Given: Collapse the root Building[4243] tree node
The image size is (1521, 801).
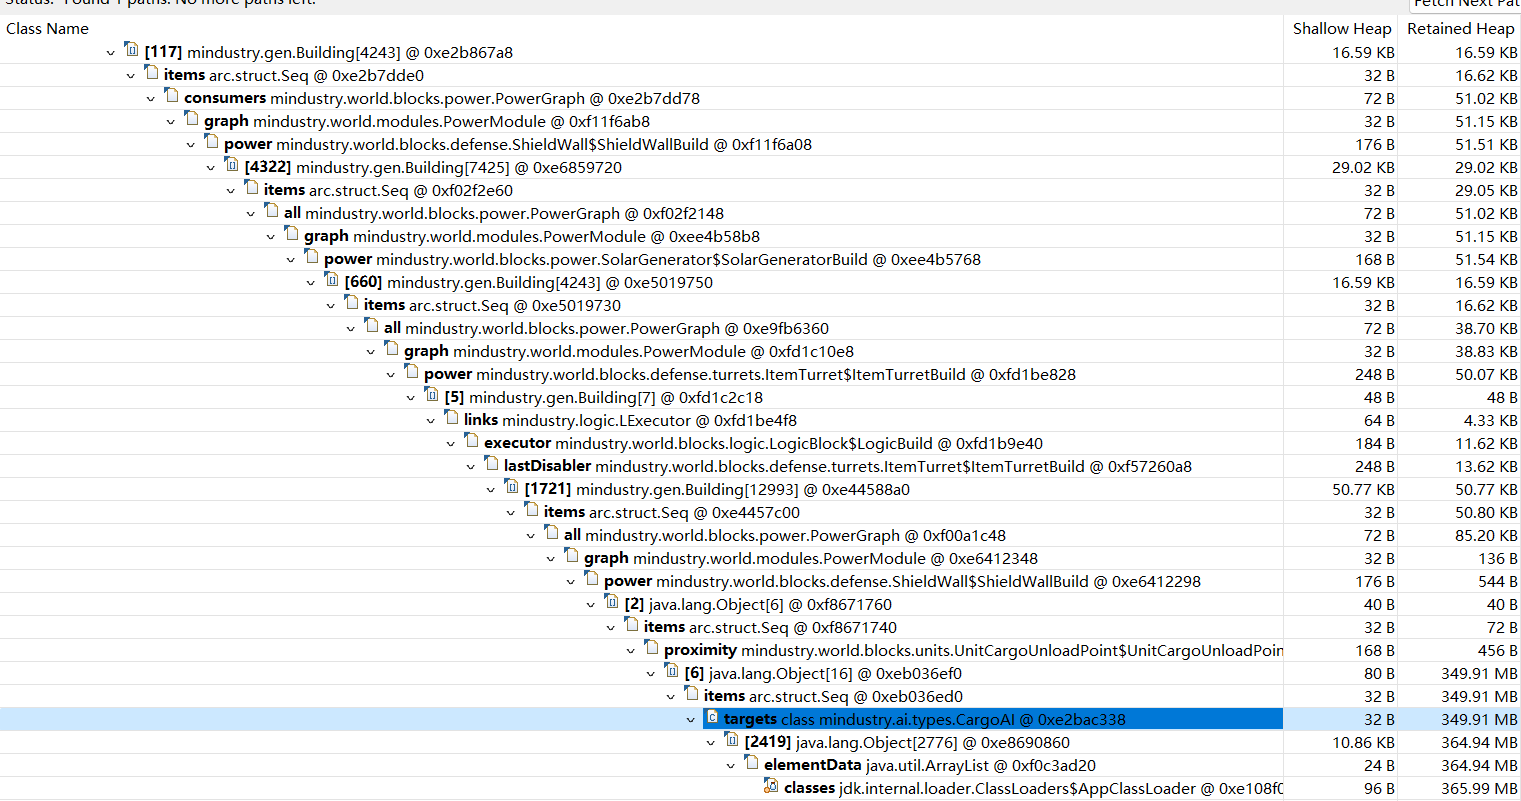Looking at the screenshot, I should click(x=110, y=51).
